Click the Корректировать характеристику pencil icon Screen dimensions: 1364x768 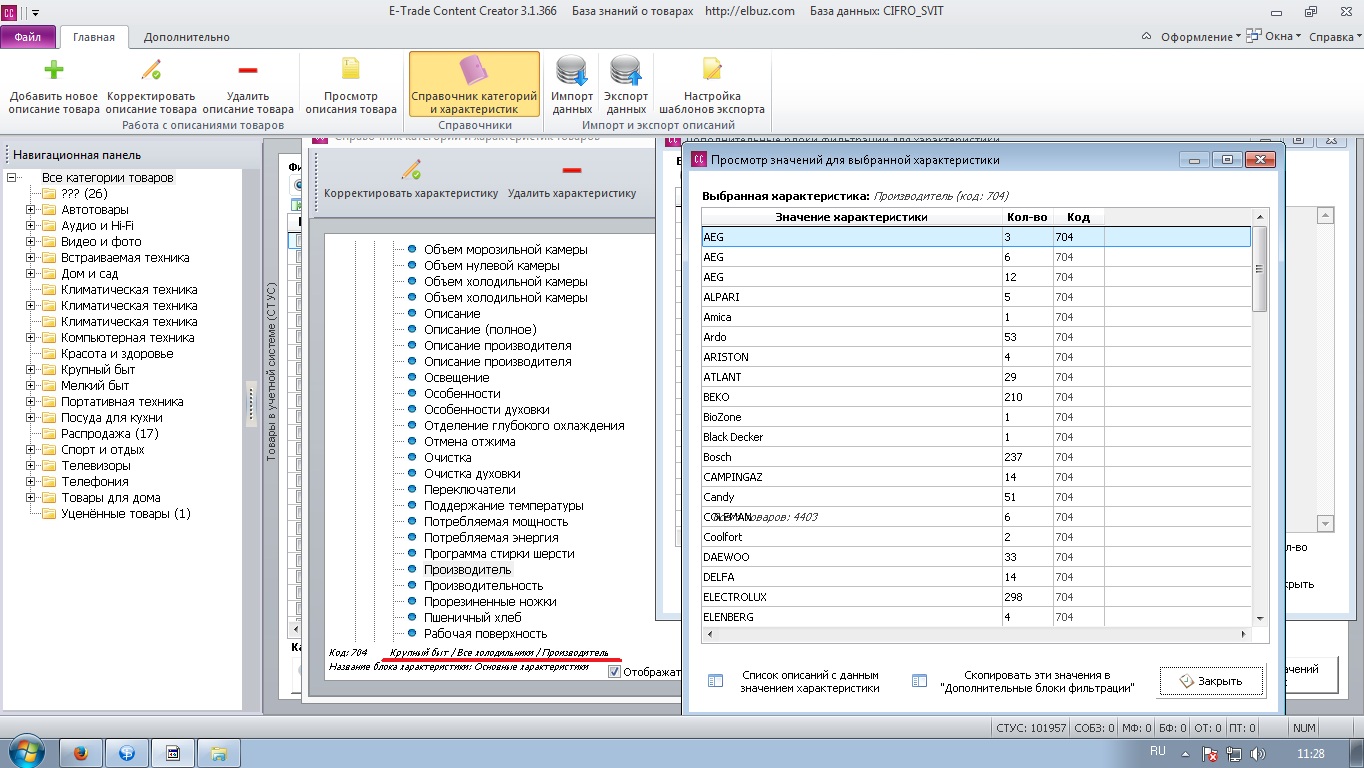[411, 170]
